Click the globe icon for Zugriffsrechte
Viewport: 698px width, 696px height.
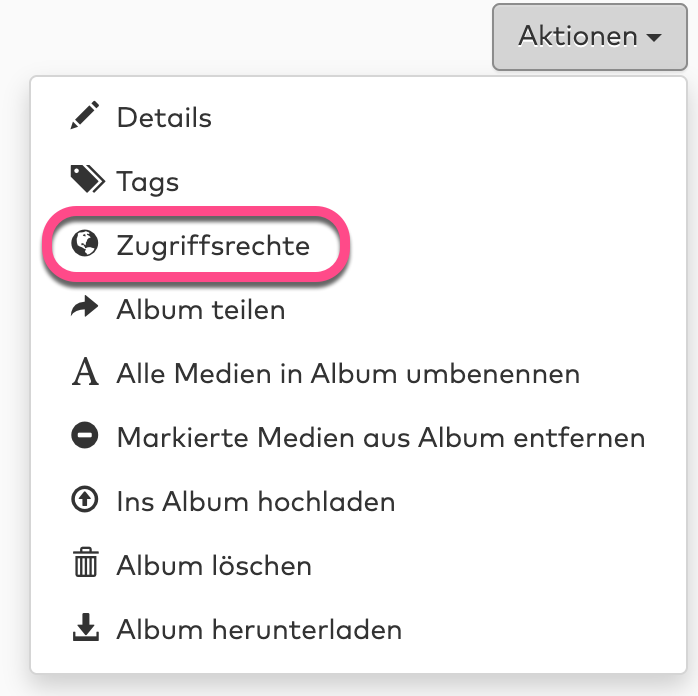[x=86, y=244]
